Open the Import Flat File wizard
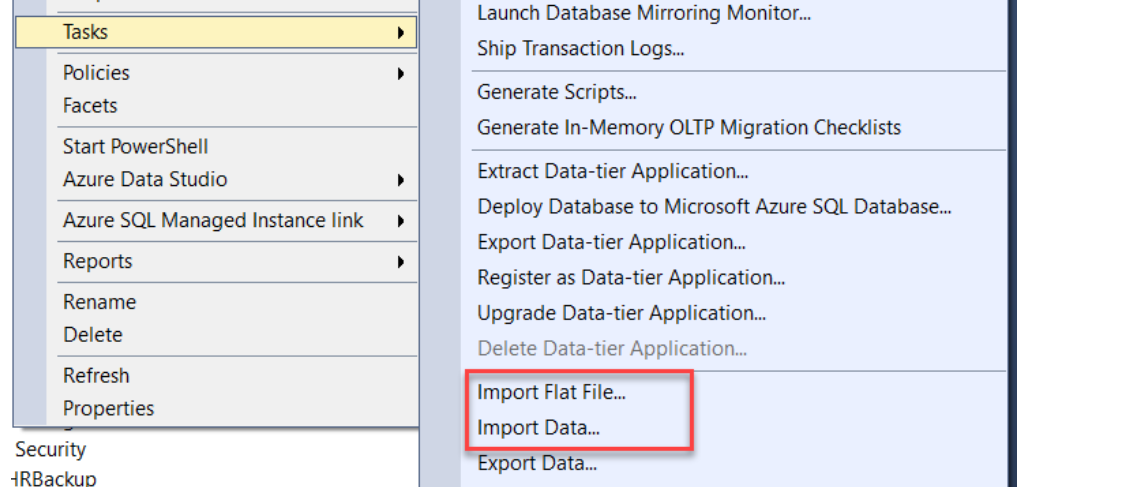The height and width of the screenshot is (487, 1123). 551,392
